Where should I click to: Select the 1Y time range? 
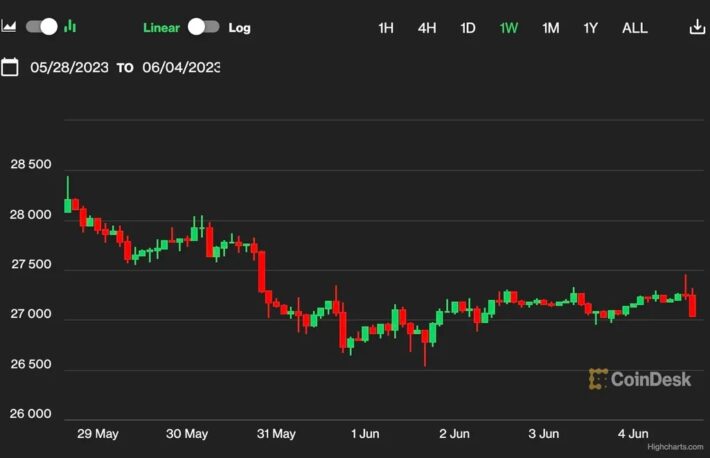(x=590, y=28)
